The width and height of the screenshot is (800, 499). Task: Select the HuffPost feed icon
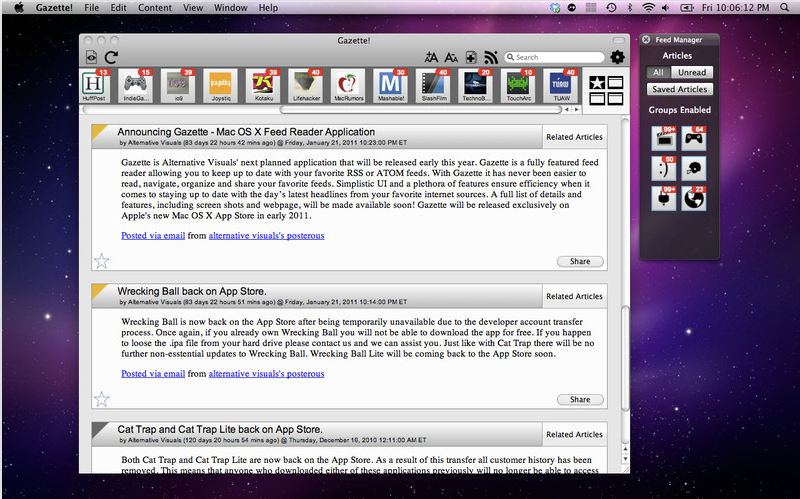point(94,86)
